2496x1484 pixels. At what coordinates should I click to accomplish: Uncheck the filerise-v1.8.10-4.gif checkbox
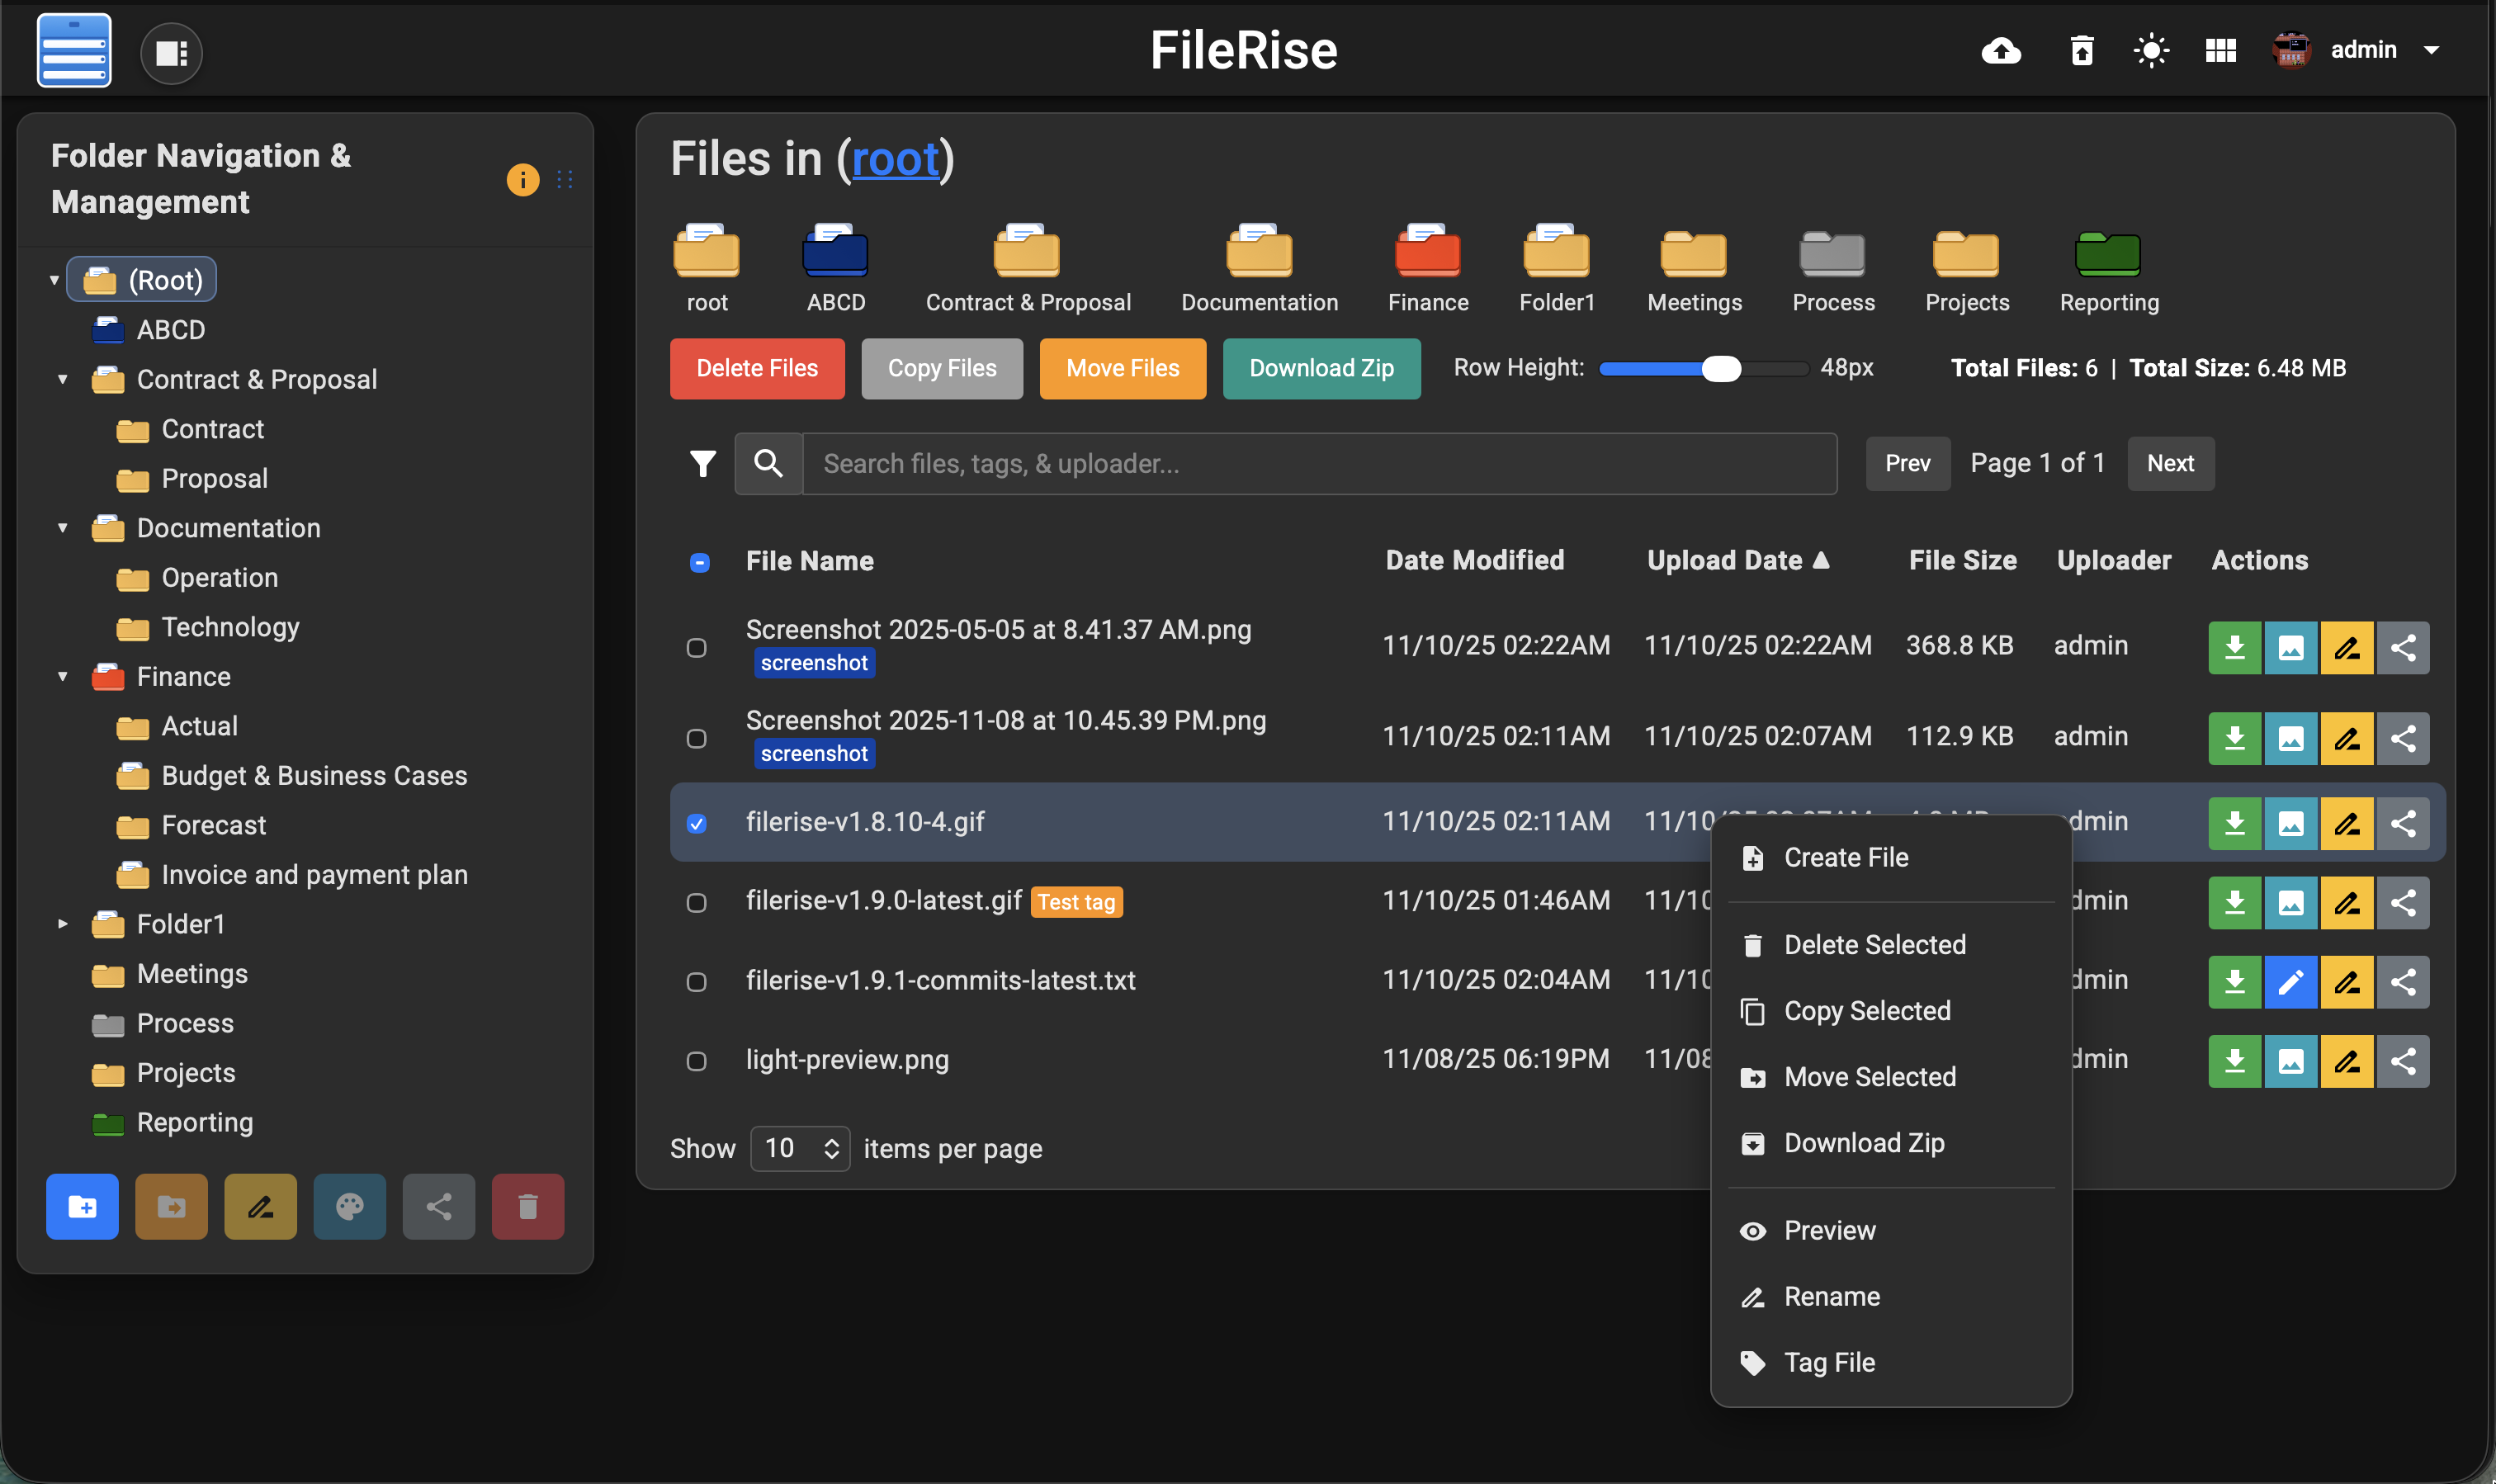click(697, 823)
